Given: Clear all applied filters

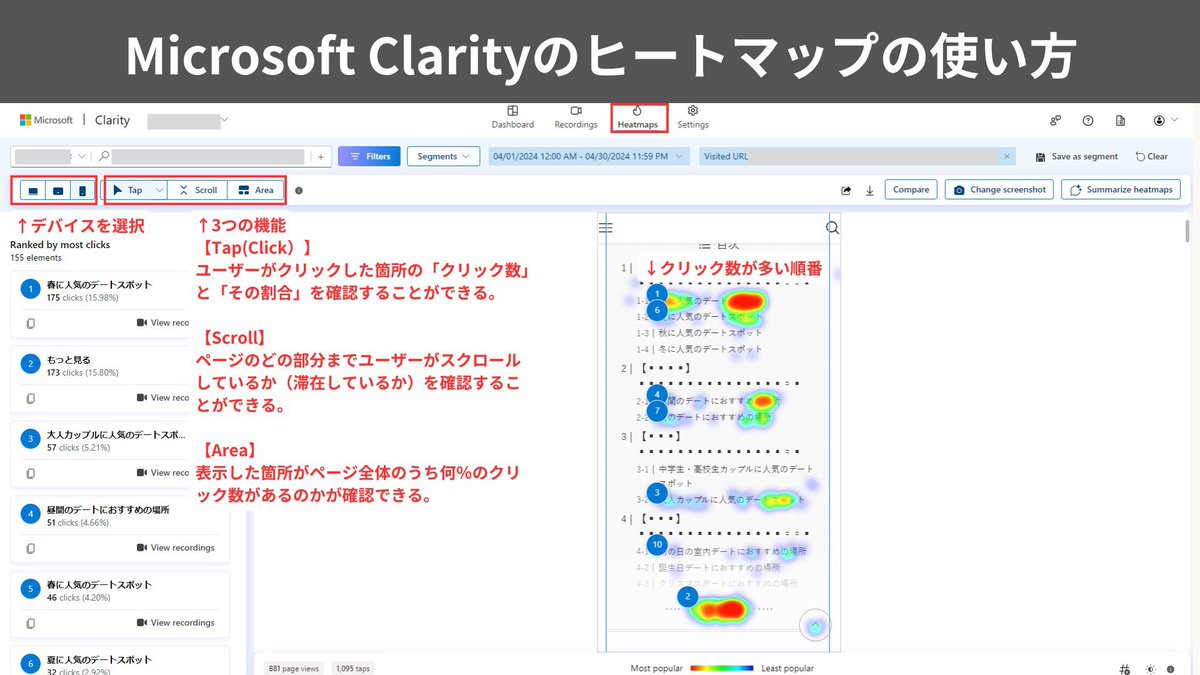Looking at the screenshot, I should click(1151, 156).
